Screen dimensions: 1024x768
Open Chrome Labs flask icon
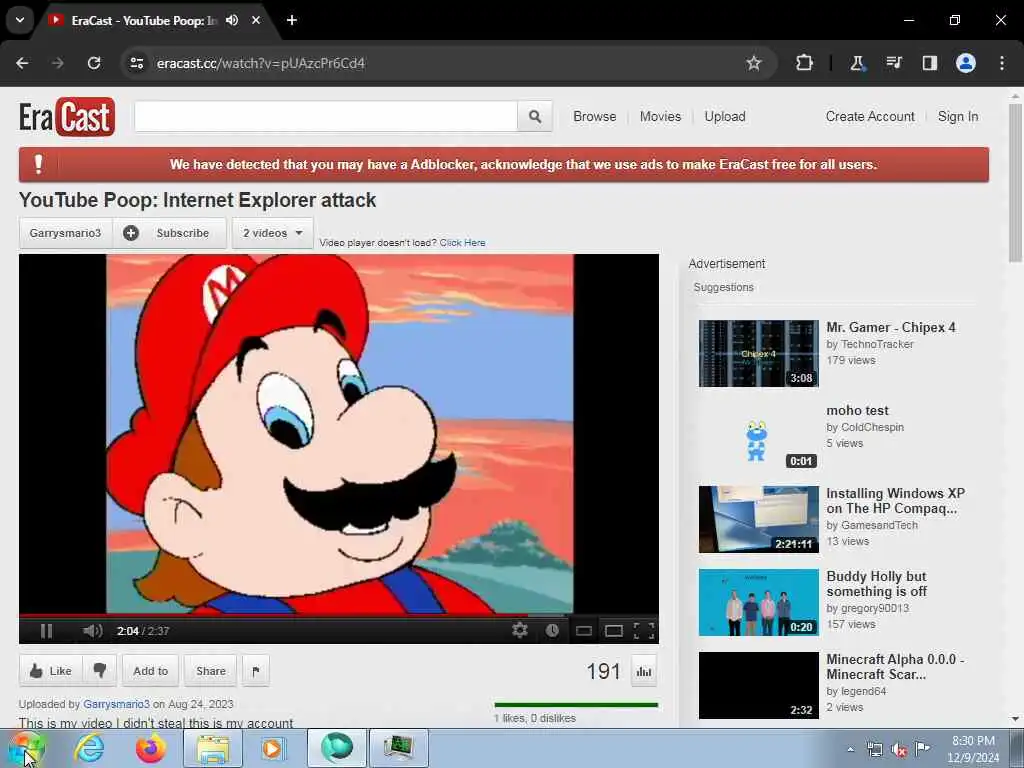[x=857, y=63]
